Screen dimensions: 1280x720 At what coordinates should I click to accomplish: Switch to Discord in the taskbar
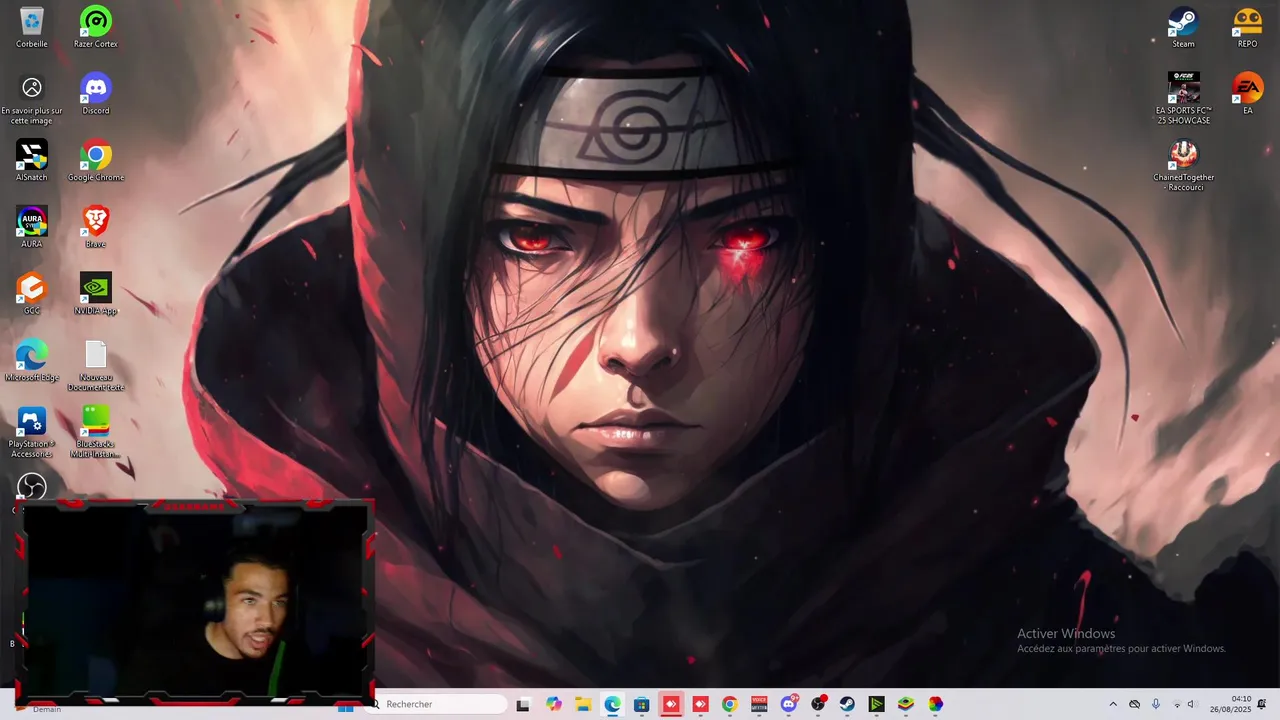click(789, 705)
